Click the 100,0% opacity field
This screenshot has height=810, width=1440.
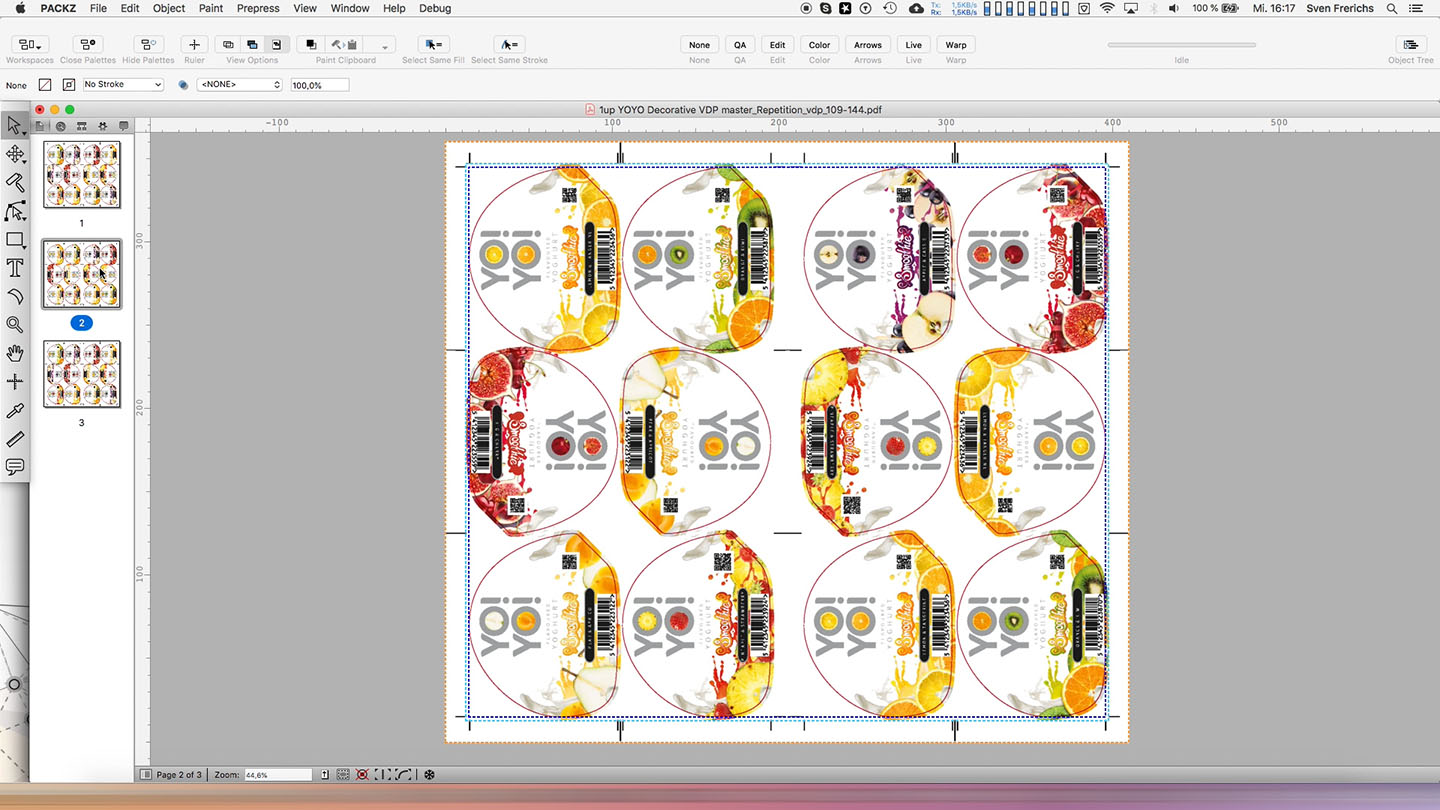click(x=319, y=85)
